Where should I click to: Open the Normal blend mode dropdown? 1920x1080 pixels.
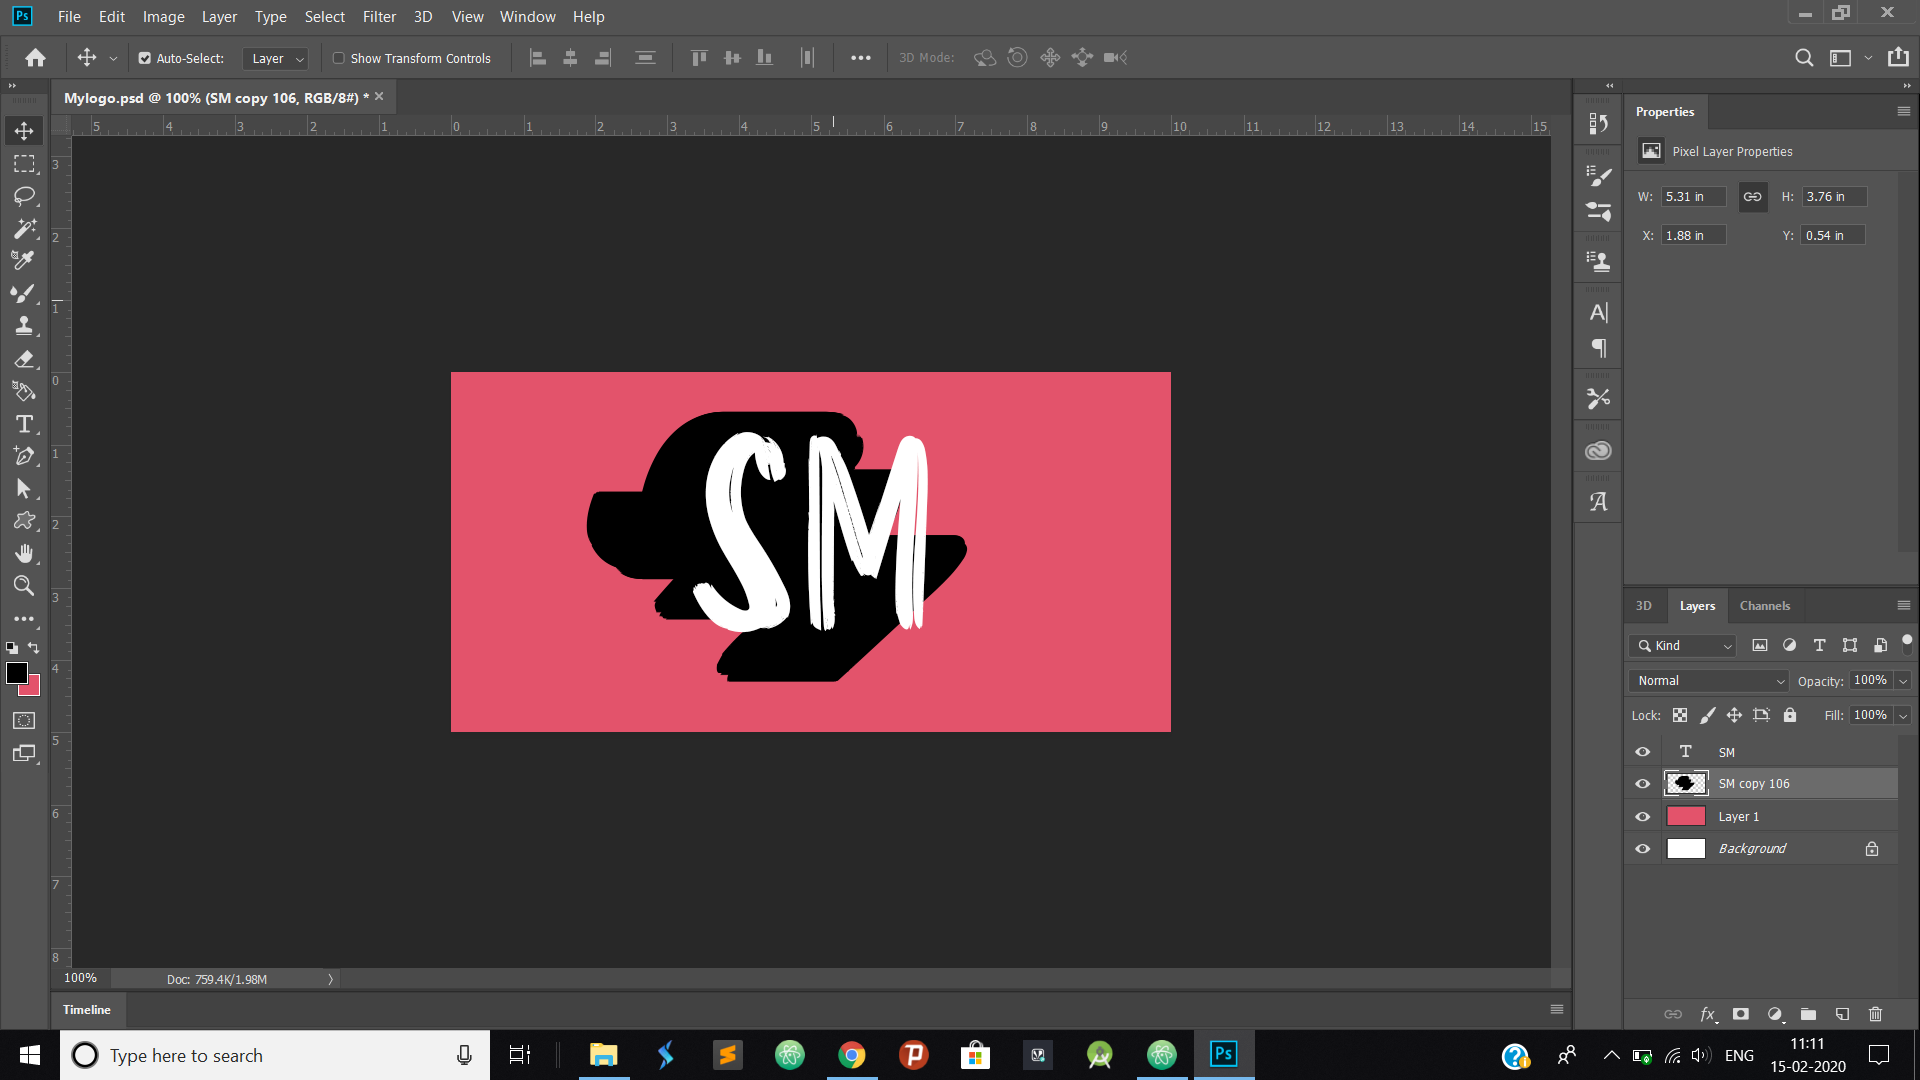(x=1708, y=681)
